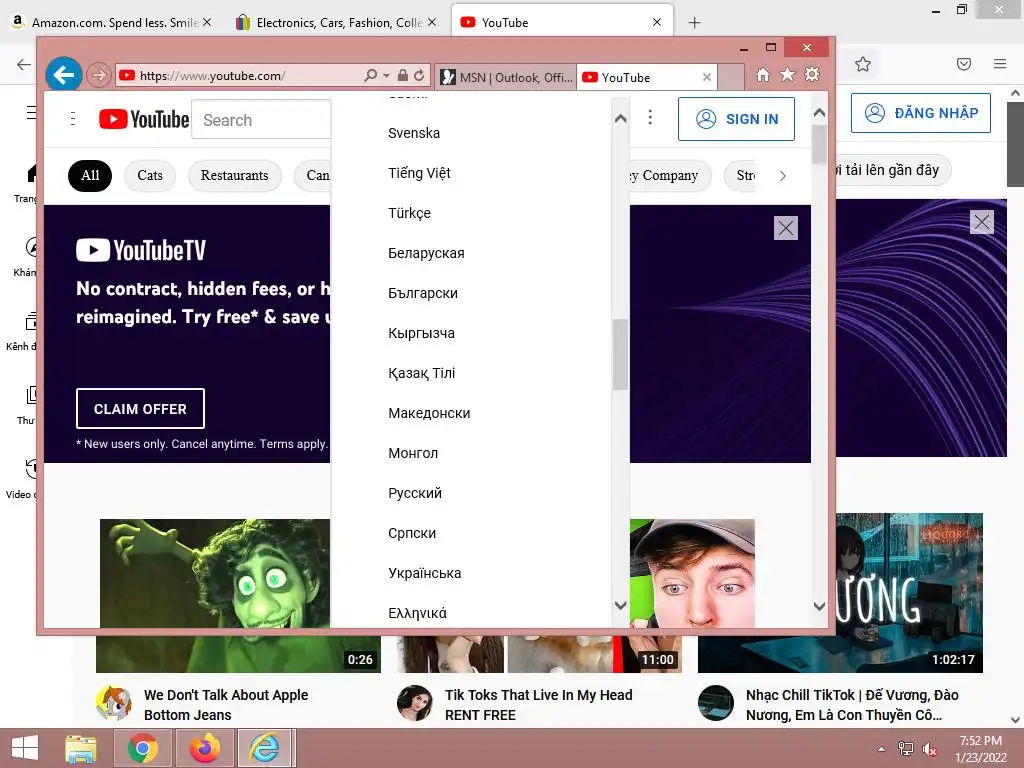Click SIGN IN button in IE YouTube

(736, 119)
